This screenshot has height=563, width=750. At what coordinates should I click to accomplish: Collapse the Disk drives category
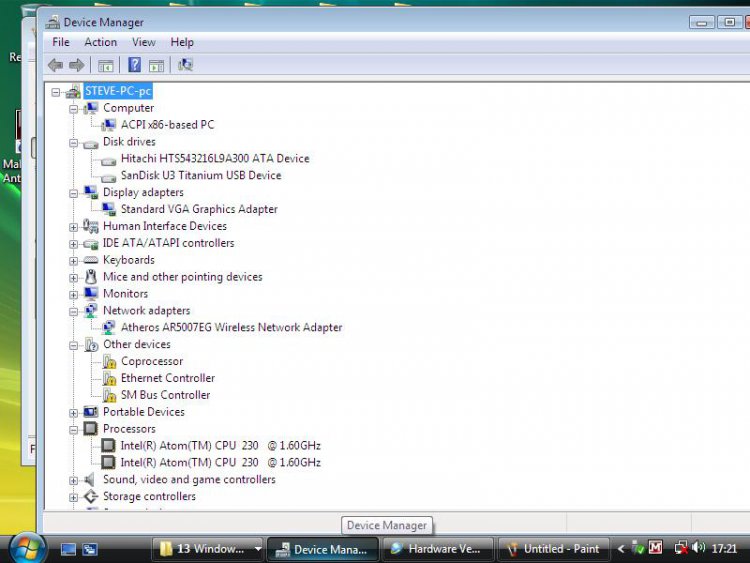click(73, 143)
